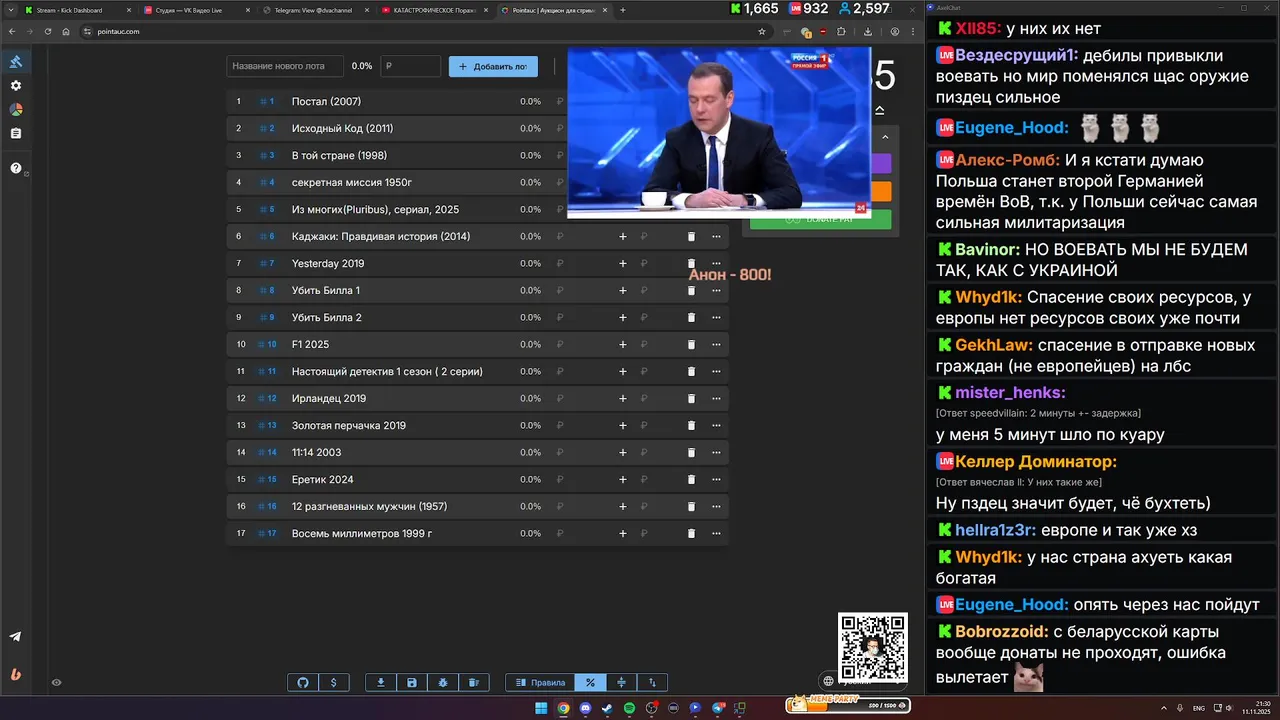
Task: Focus the Название нового лота field
Action: pyautogui.click(x=286, y=66)
